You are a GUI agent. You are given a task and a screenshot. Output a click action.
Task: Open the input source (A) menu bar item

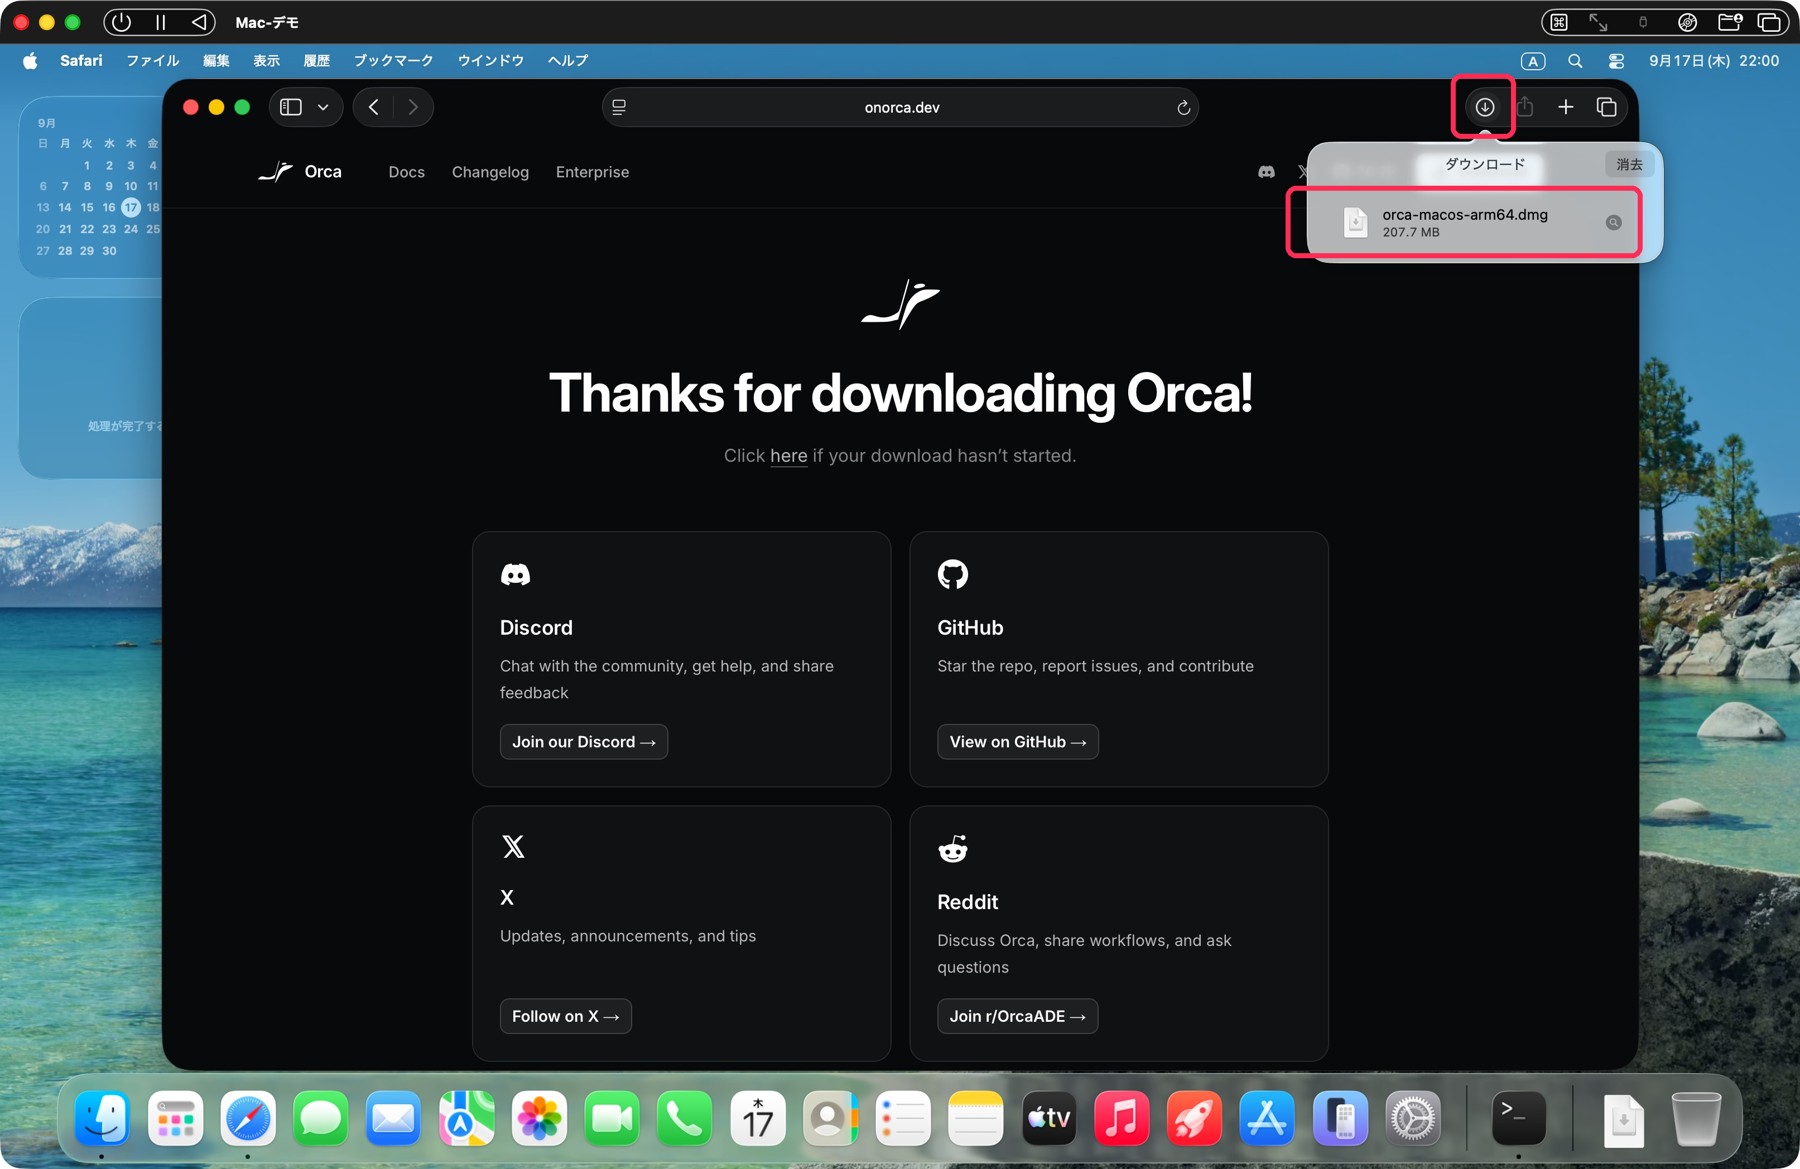(x=1533, y=61)
